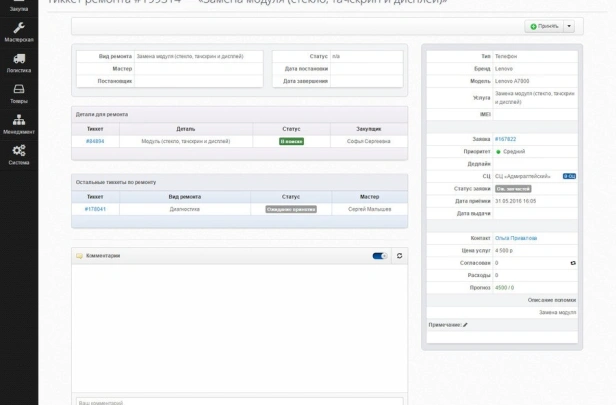Toggle the comments switch
616x405 pixels.
[380, 256]
